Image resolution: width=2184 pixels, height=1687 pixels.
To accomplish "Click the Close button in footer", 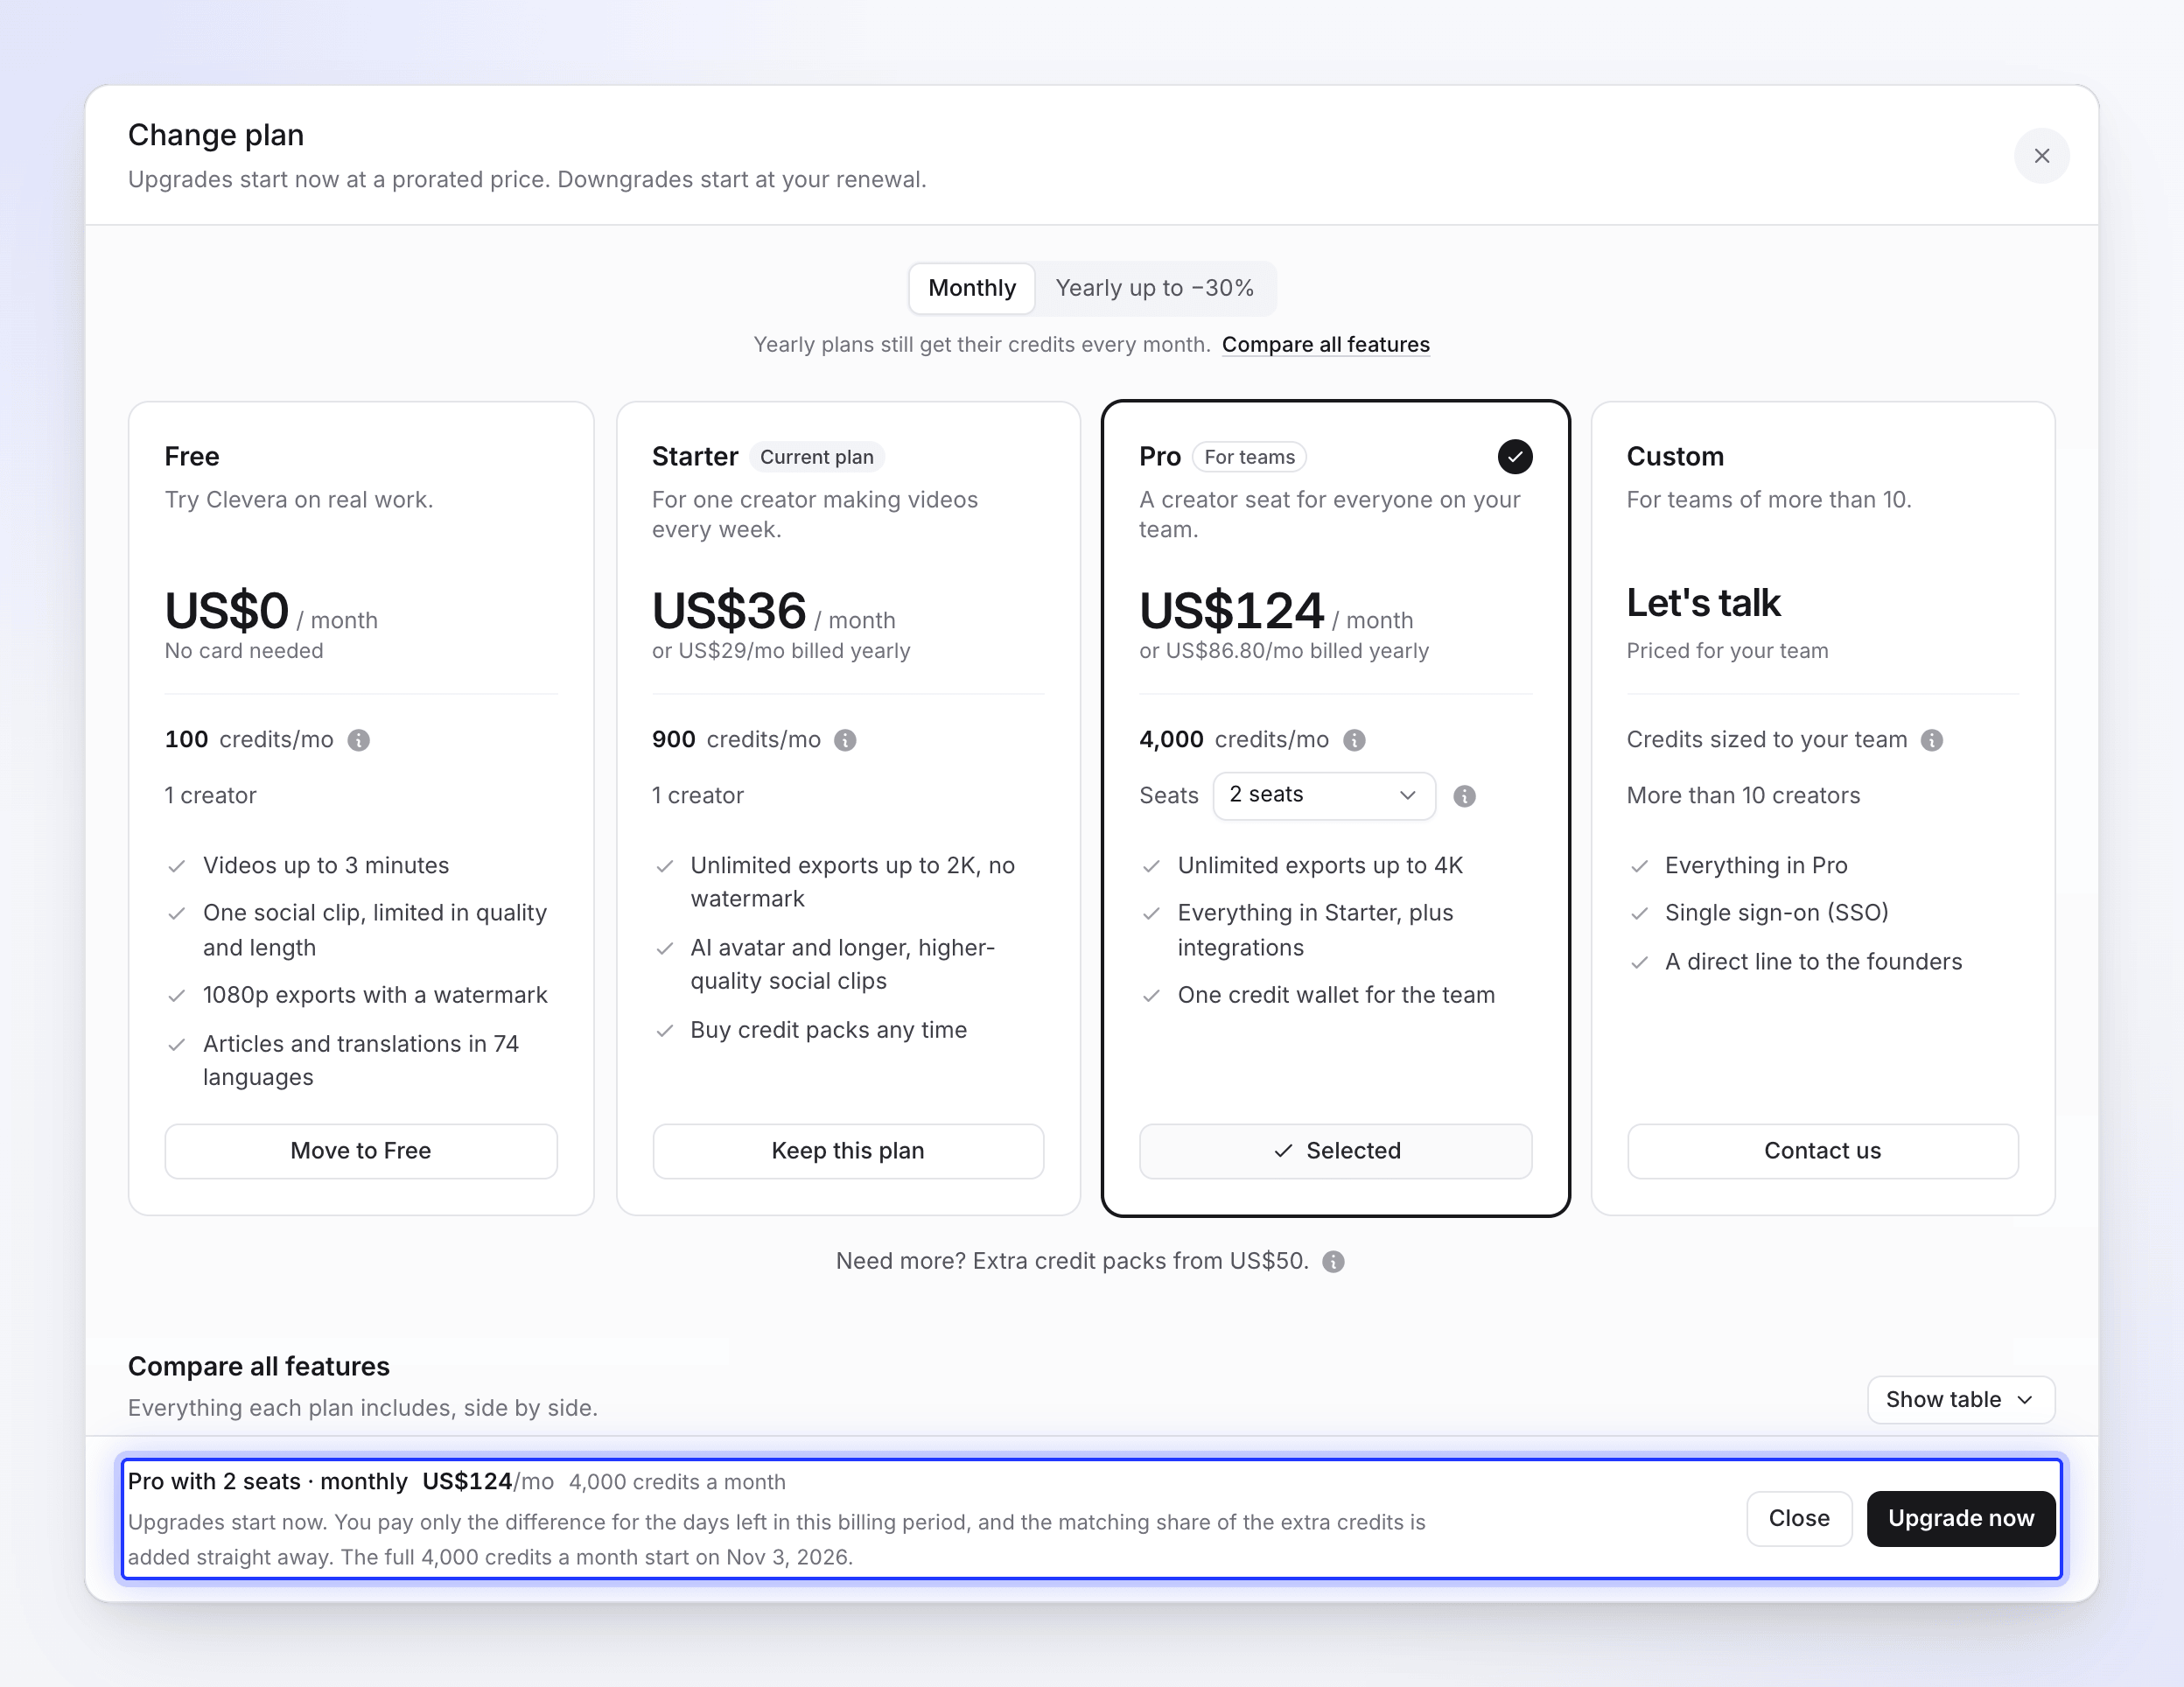I will click(1798, 1518).
